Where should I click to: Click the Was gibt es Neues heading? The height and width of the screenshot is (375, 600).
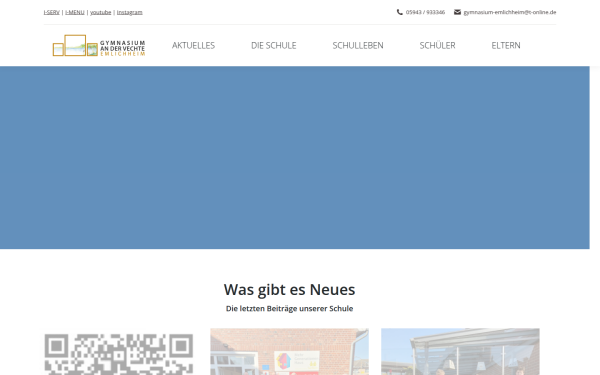(x=289, y=290)
